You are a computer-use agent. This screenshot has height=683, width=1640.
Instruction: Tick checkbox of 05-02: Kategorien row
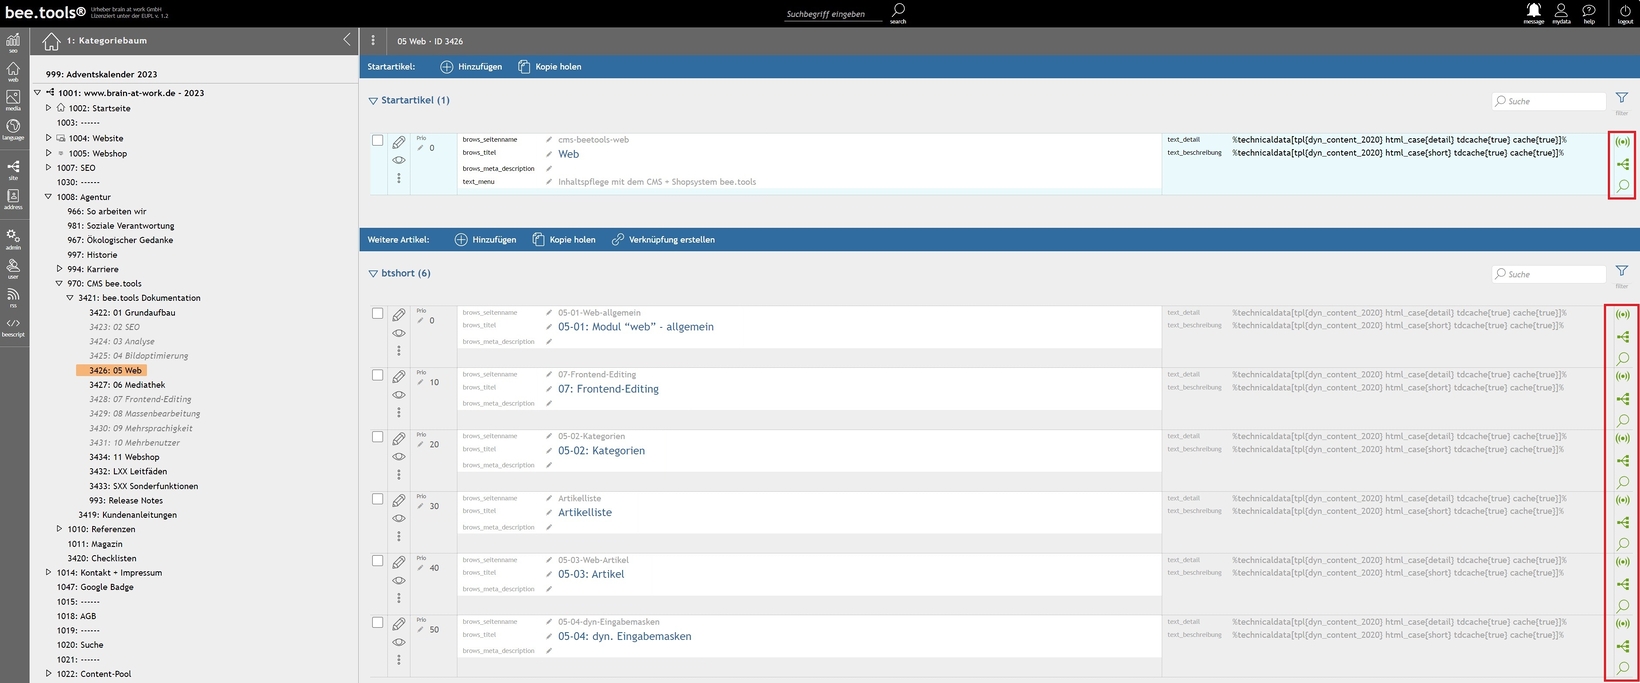(377, 437)
